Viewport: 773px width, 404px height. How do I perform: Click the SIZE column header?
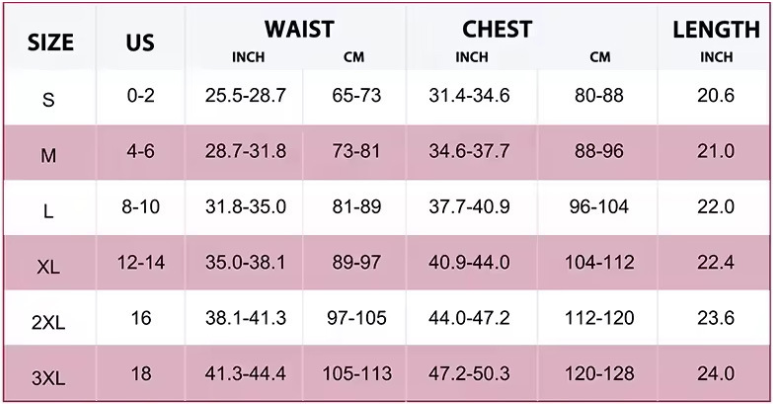[x=50, y=43]
